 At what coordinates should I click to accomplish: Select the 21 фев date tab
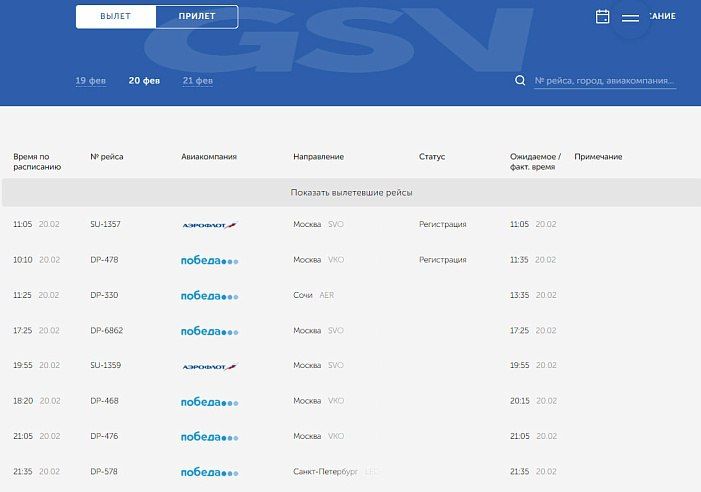[197, 81]
